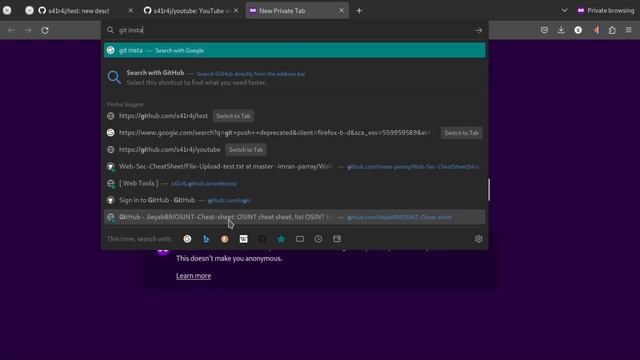Viewport: 640px width, 360px height.
Task: Open the Extensions puzzle icon
Action: [x=612, y=30]
